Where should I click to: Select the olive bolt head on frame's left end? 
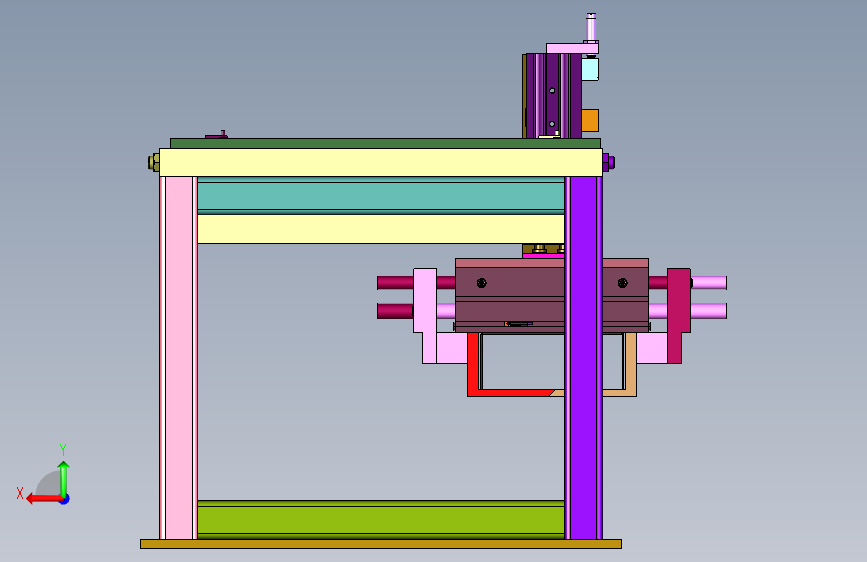pos(154,162)
